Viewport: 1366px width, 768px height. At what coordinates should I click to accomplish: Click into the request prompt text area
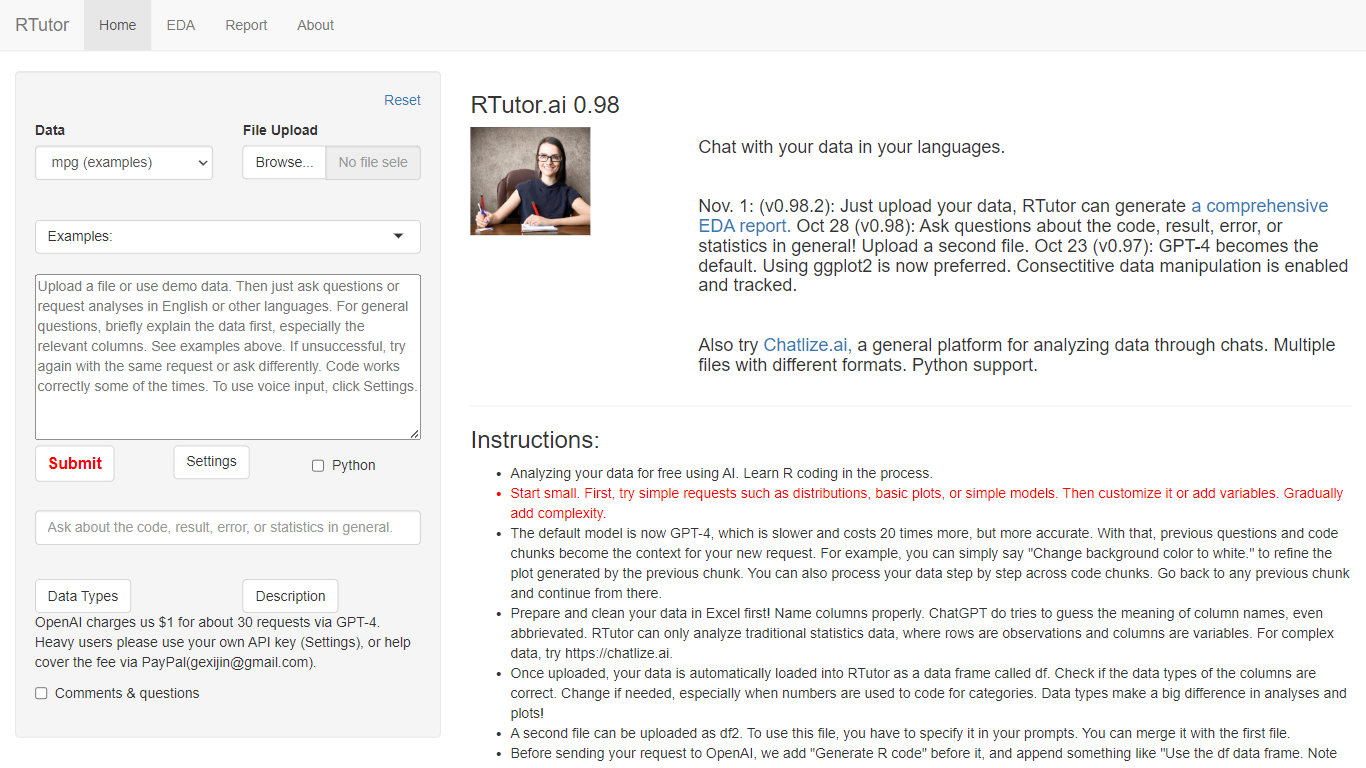[227, 357]
